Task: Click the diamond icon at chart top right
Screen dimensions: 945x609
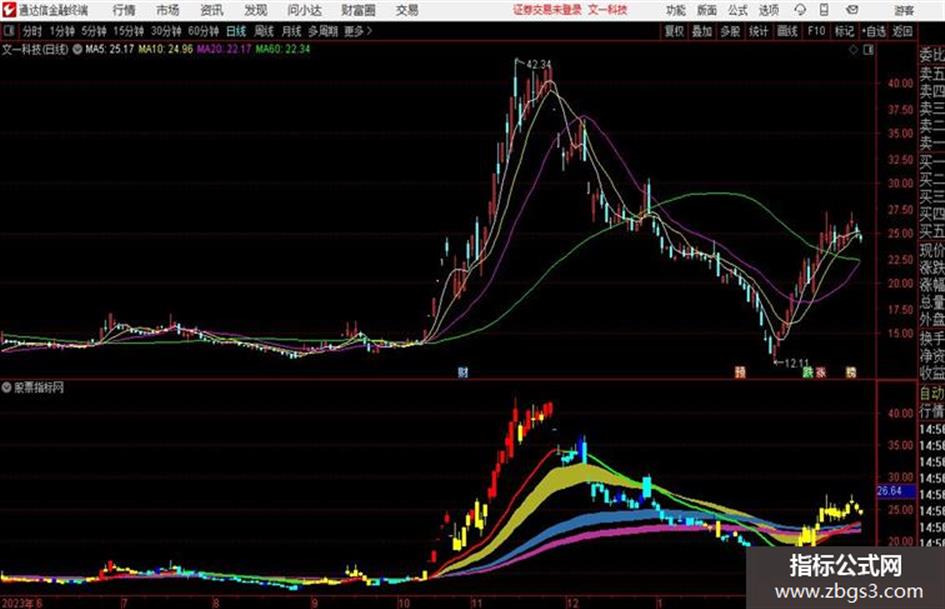Action: pyautogui.click(x=853, y=50)
